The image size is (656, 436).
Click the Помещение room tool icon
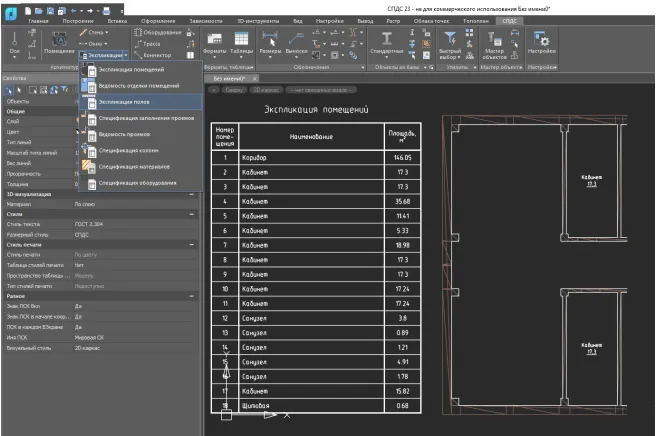[58, 40]
